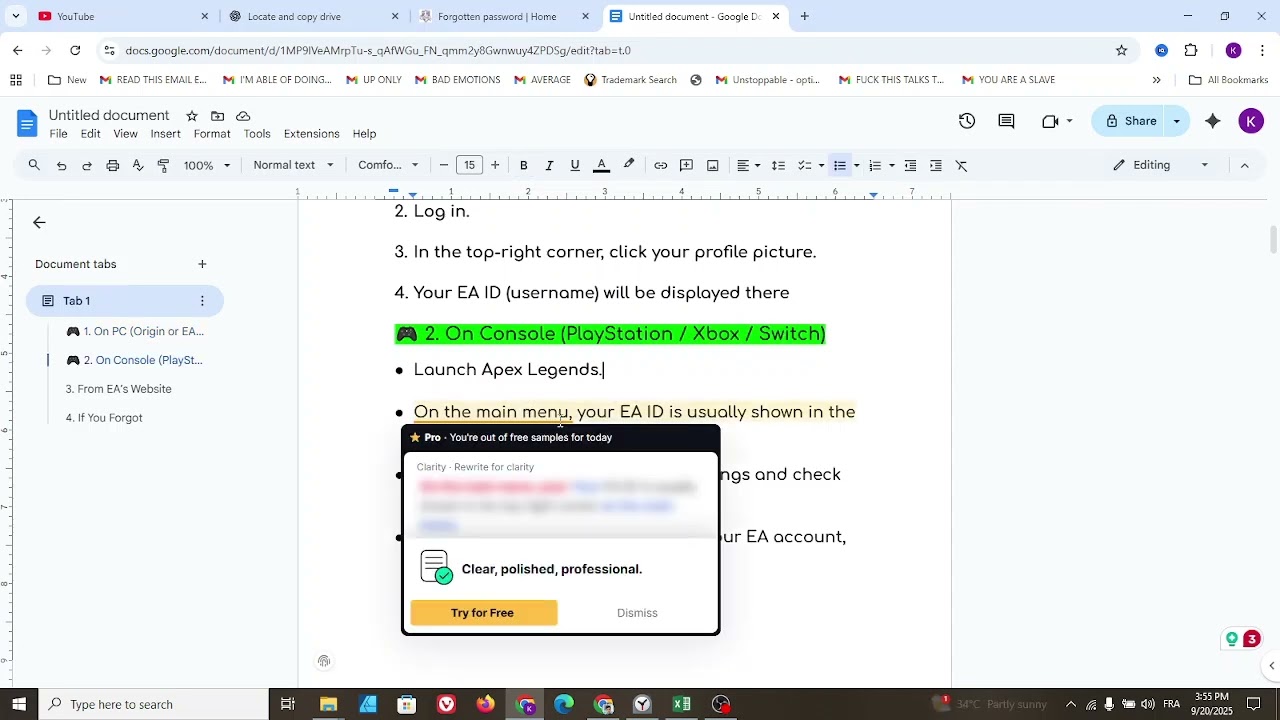The height and width of the screenshot is (720, 1280).
Task: Click the Windows Start button
Action: (19, 704)
